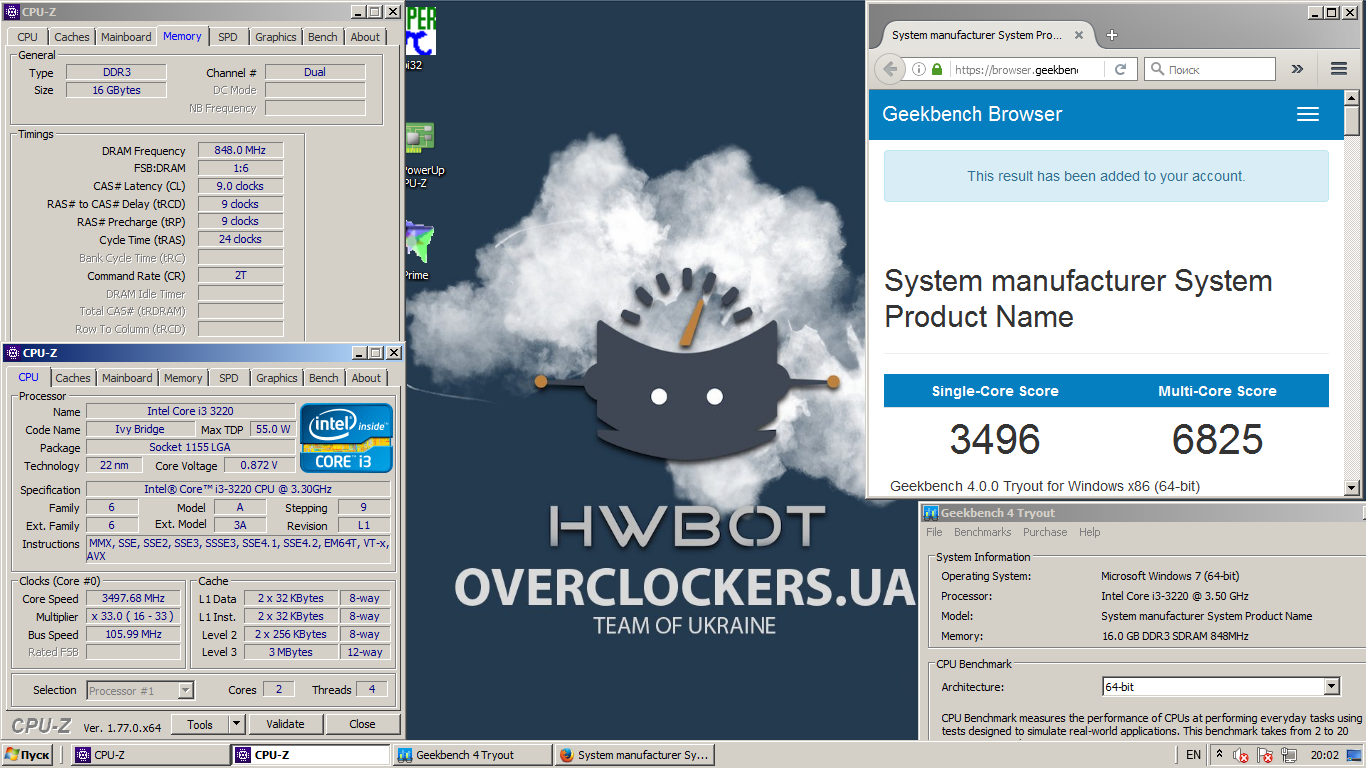Click the Bus Speed value 105.99 MHz
This screenshot has height=768, width=1366.
(x=133, y=634)
